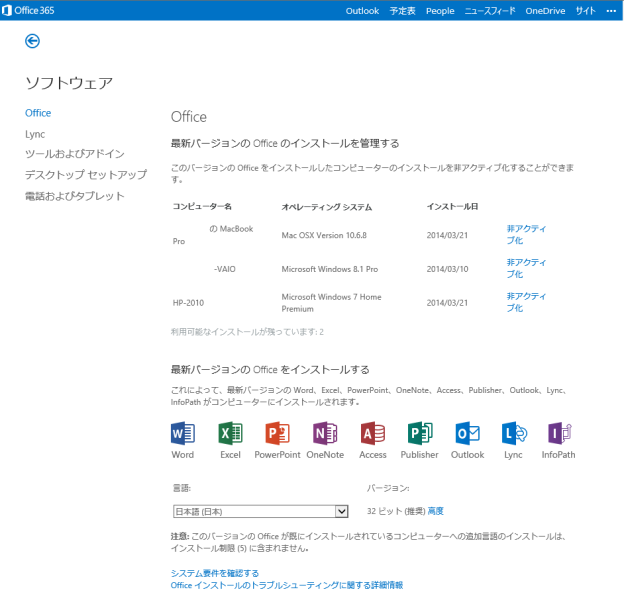Open サイト in the top navigation bar
Screen dimensions: 624x608
pos(586,11)
